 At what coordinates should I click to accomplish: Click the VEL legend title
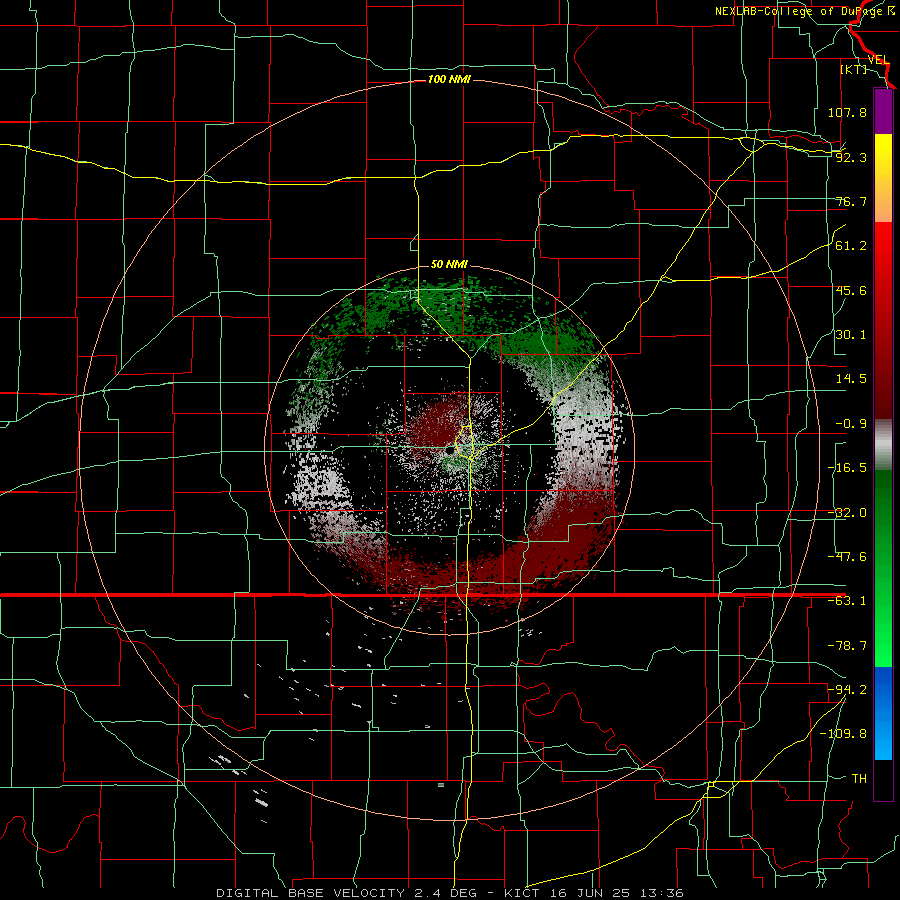click(x=878, y=60)
